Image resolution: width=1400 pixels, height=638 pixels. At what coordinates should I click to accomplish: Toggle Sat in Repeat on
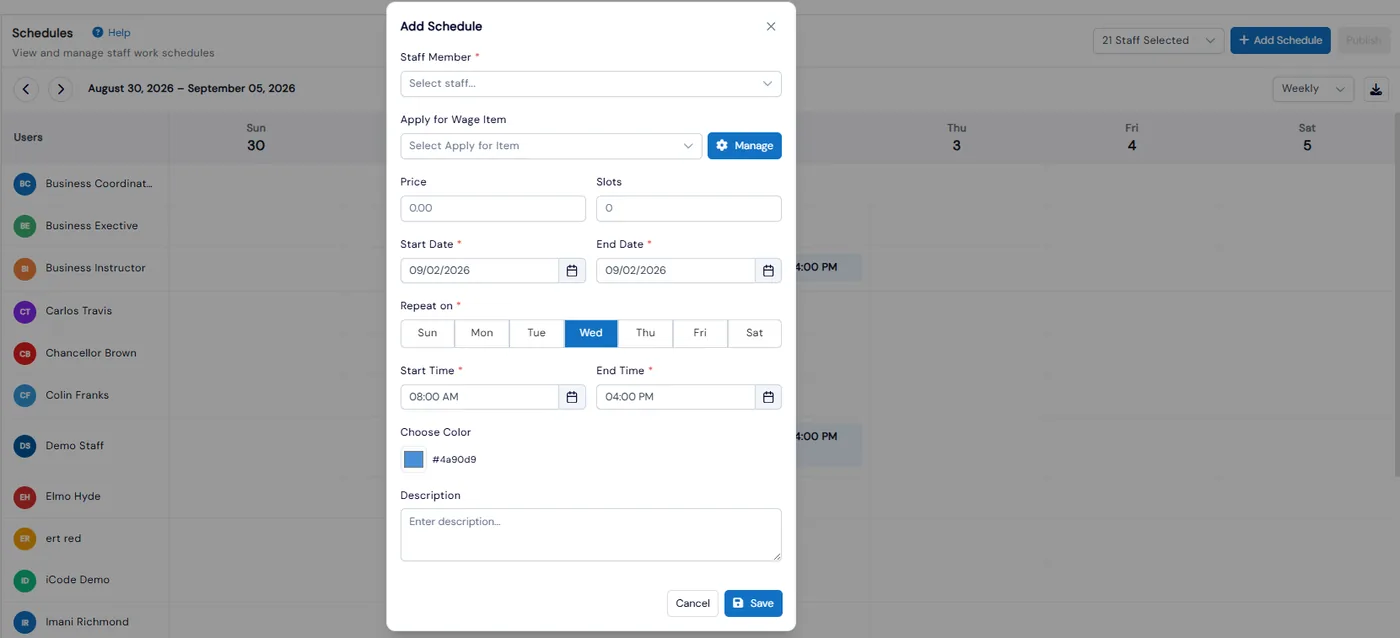click(x=755, y=333)
